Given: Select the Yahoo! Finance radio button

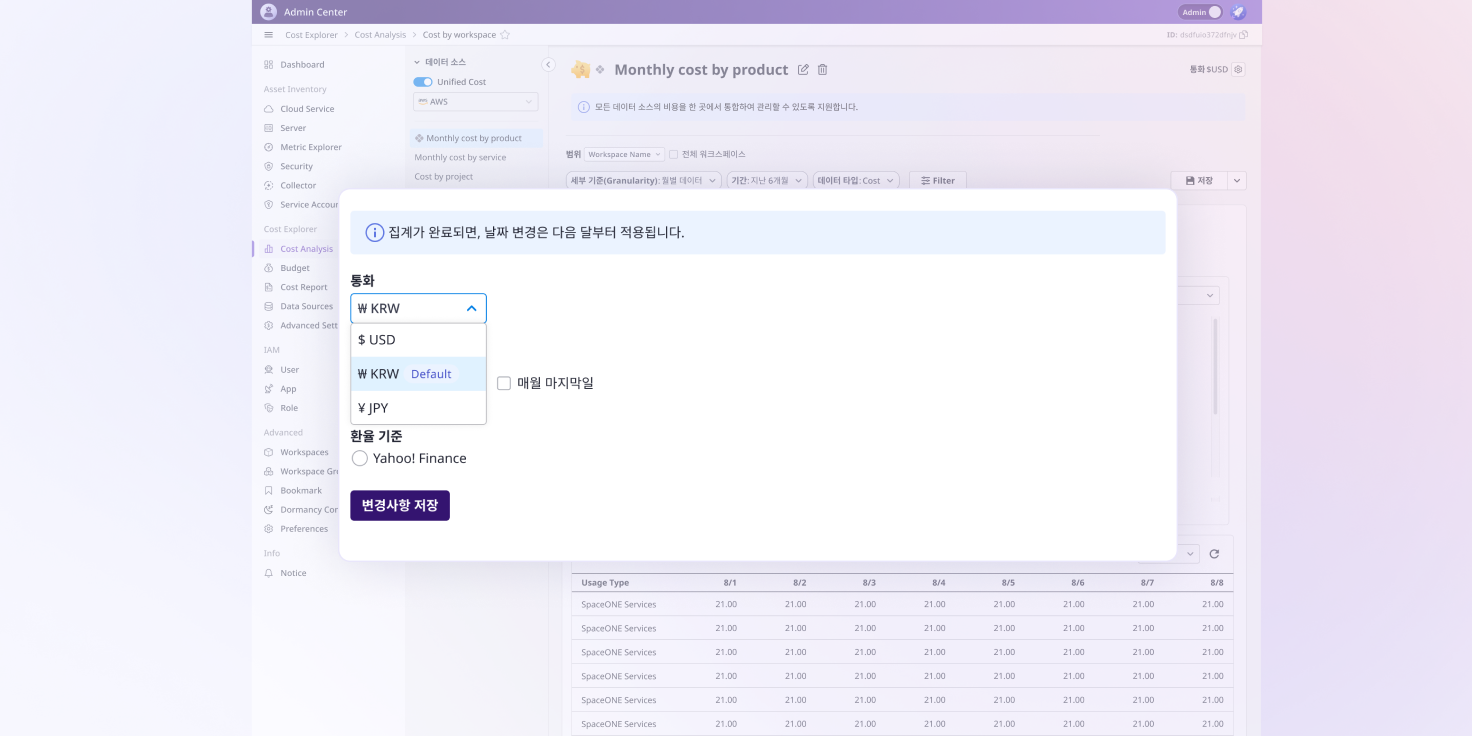Looking at the screenshot, I should point(360,458).
